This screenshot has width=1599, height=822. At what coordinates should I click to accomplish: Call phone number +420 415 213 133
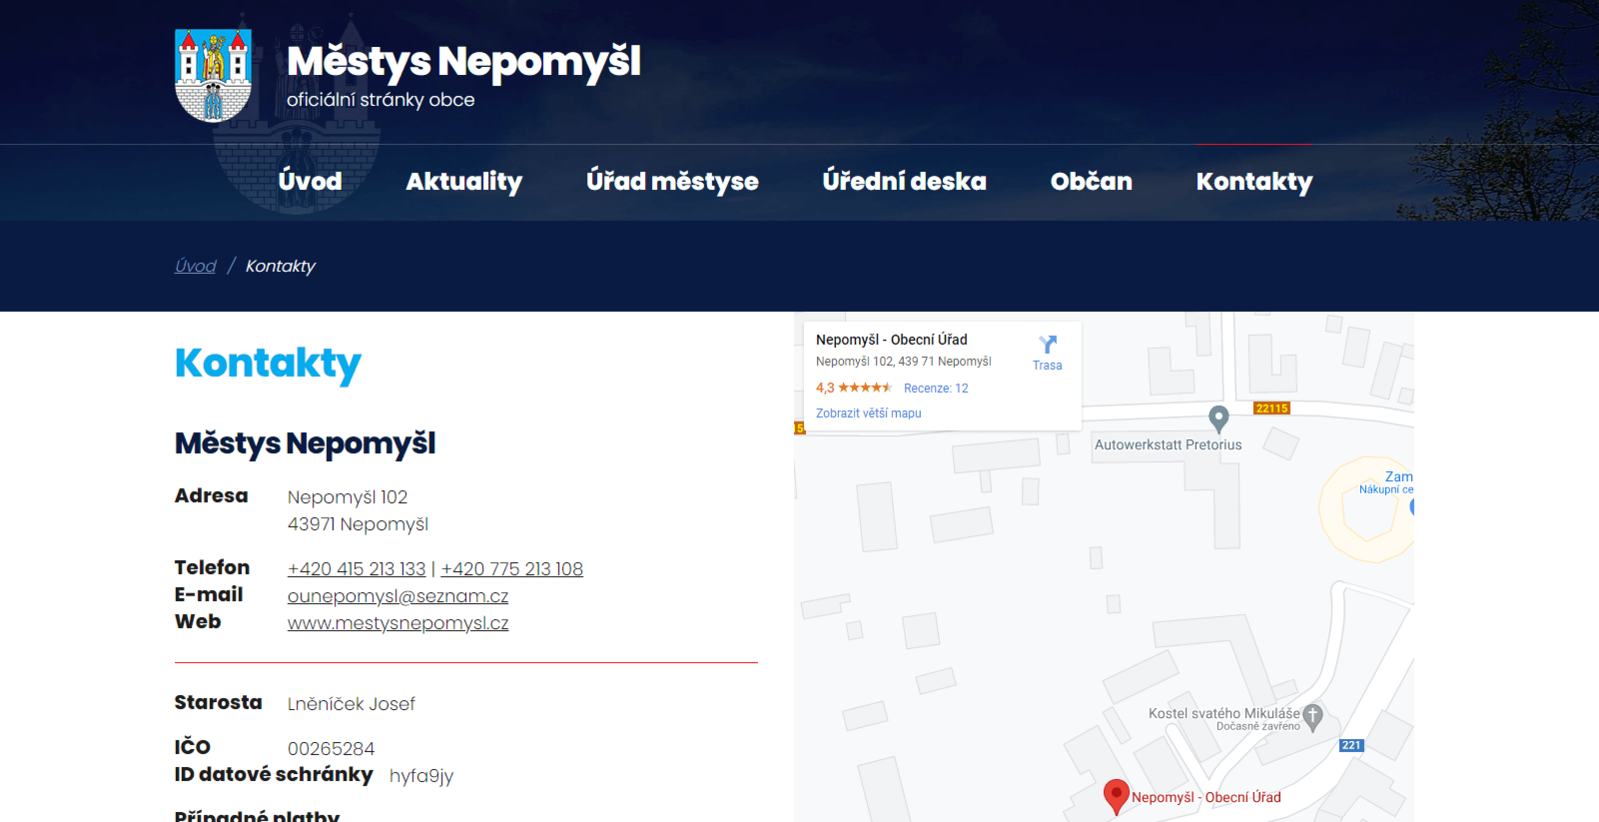tap(356, 569)
